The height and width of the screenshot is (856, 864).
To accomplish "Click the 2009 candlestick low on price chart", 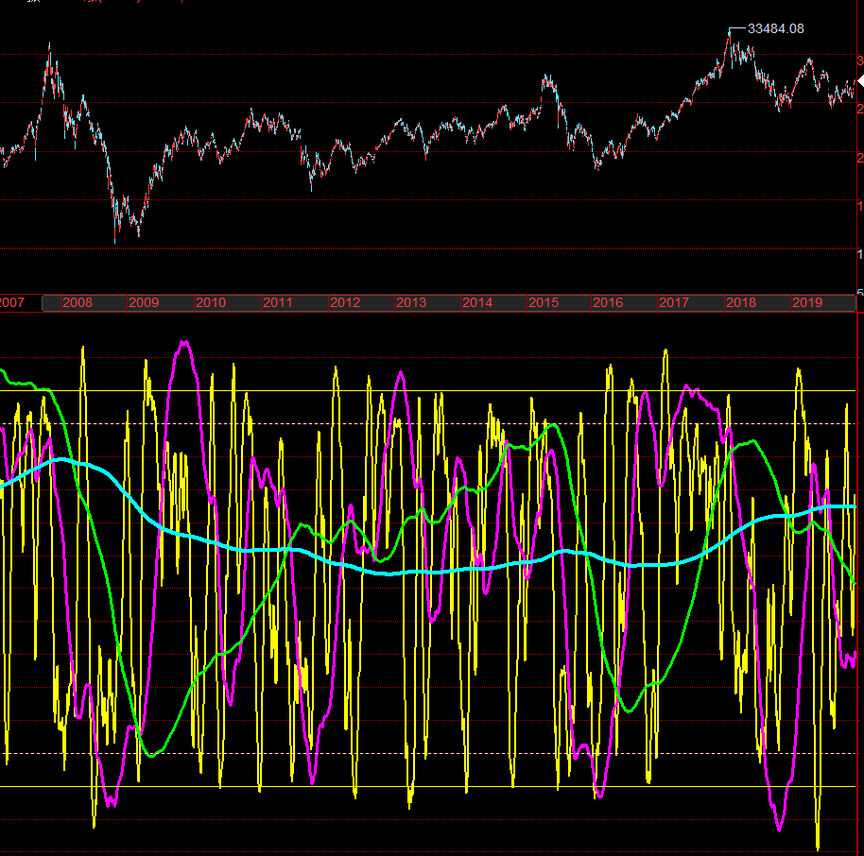I will pyautogui.click(x=116, y=240).
